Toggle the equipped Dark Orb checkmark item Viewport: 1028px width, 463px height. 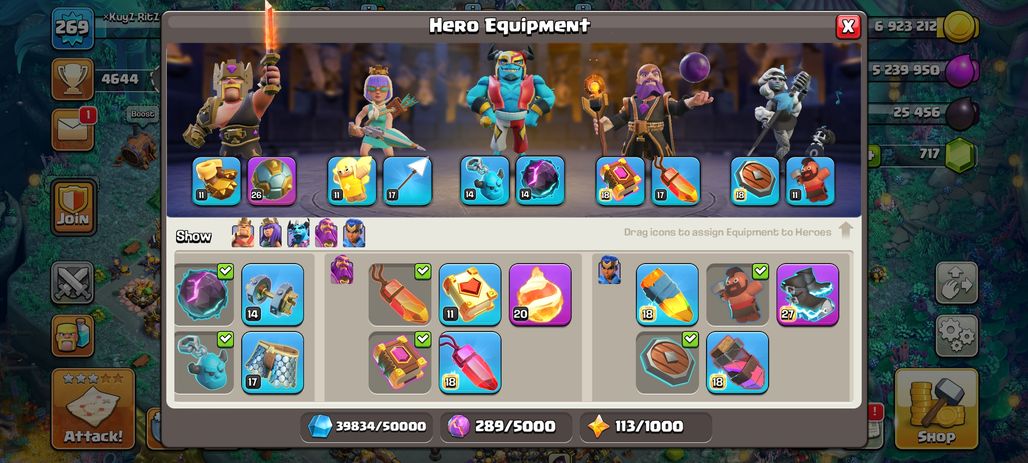tap(203, 294)
